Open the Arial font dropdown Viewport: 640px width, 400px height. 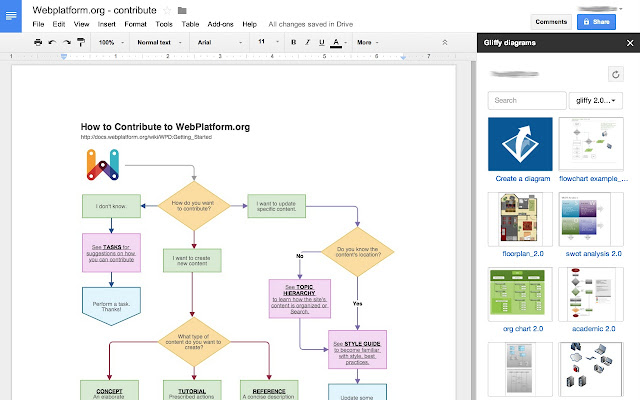click(220, 42)
